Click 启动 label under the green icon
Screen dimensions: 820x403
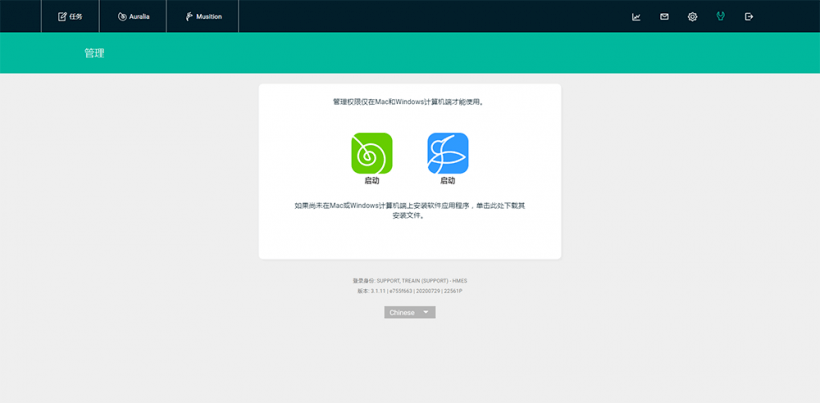[x=372, y=181]
